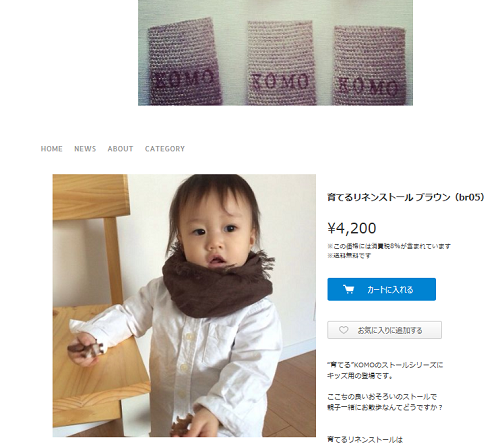Click the 送料無料です shipping note

(x=349, y=255)
